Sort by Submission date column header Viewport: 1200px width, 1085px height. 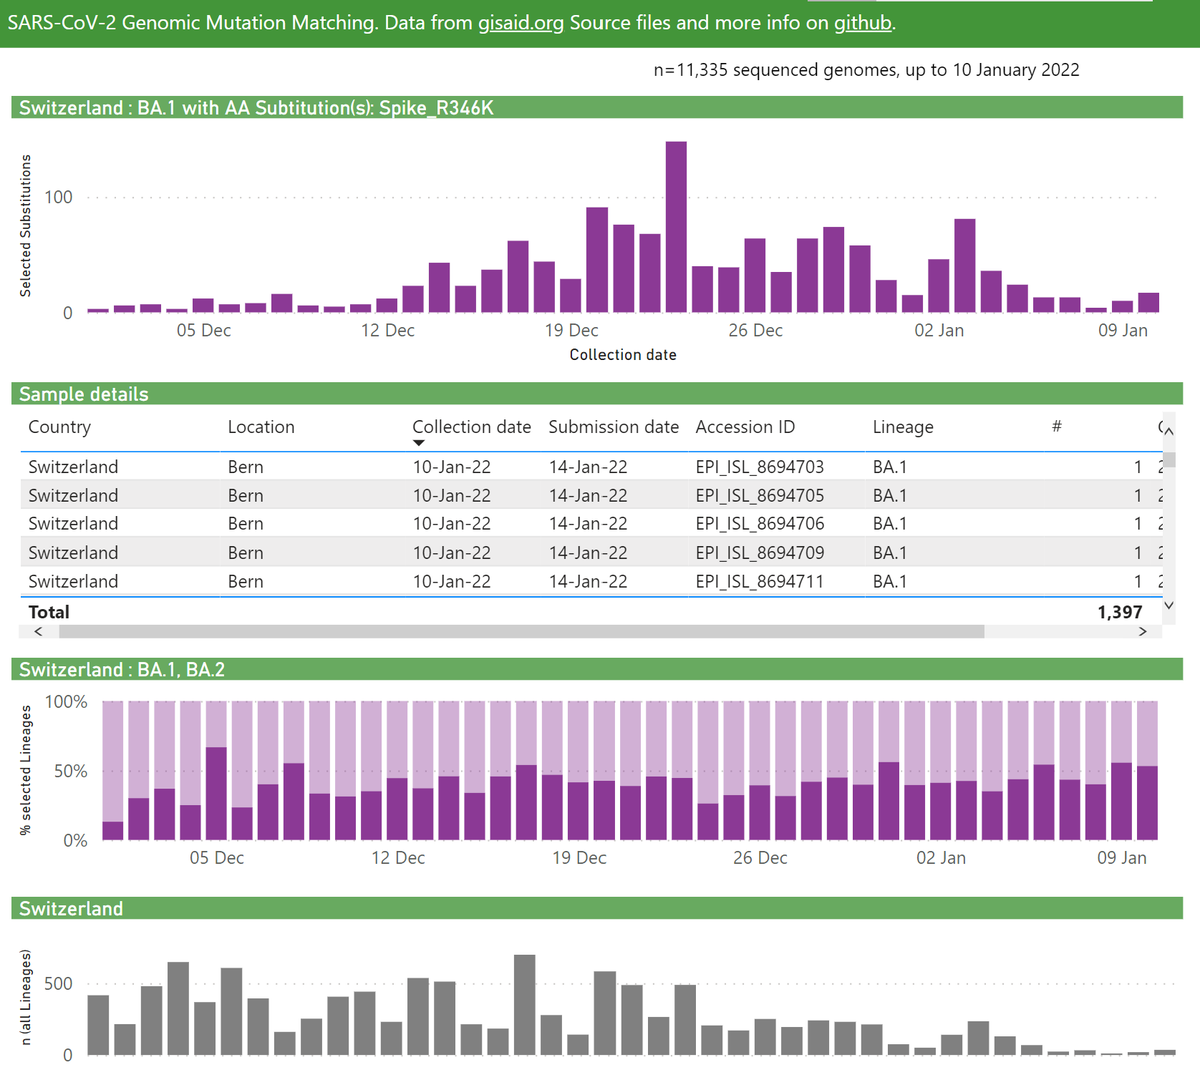point(614,427)
